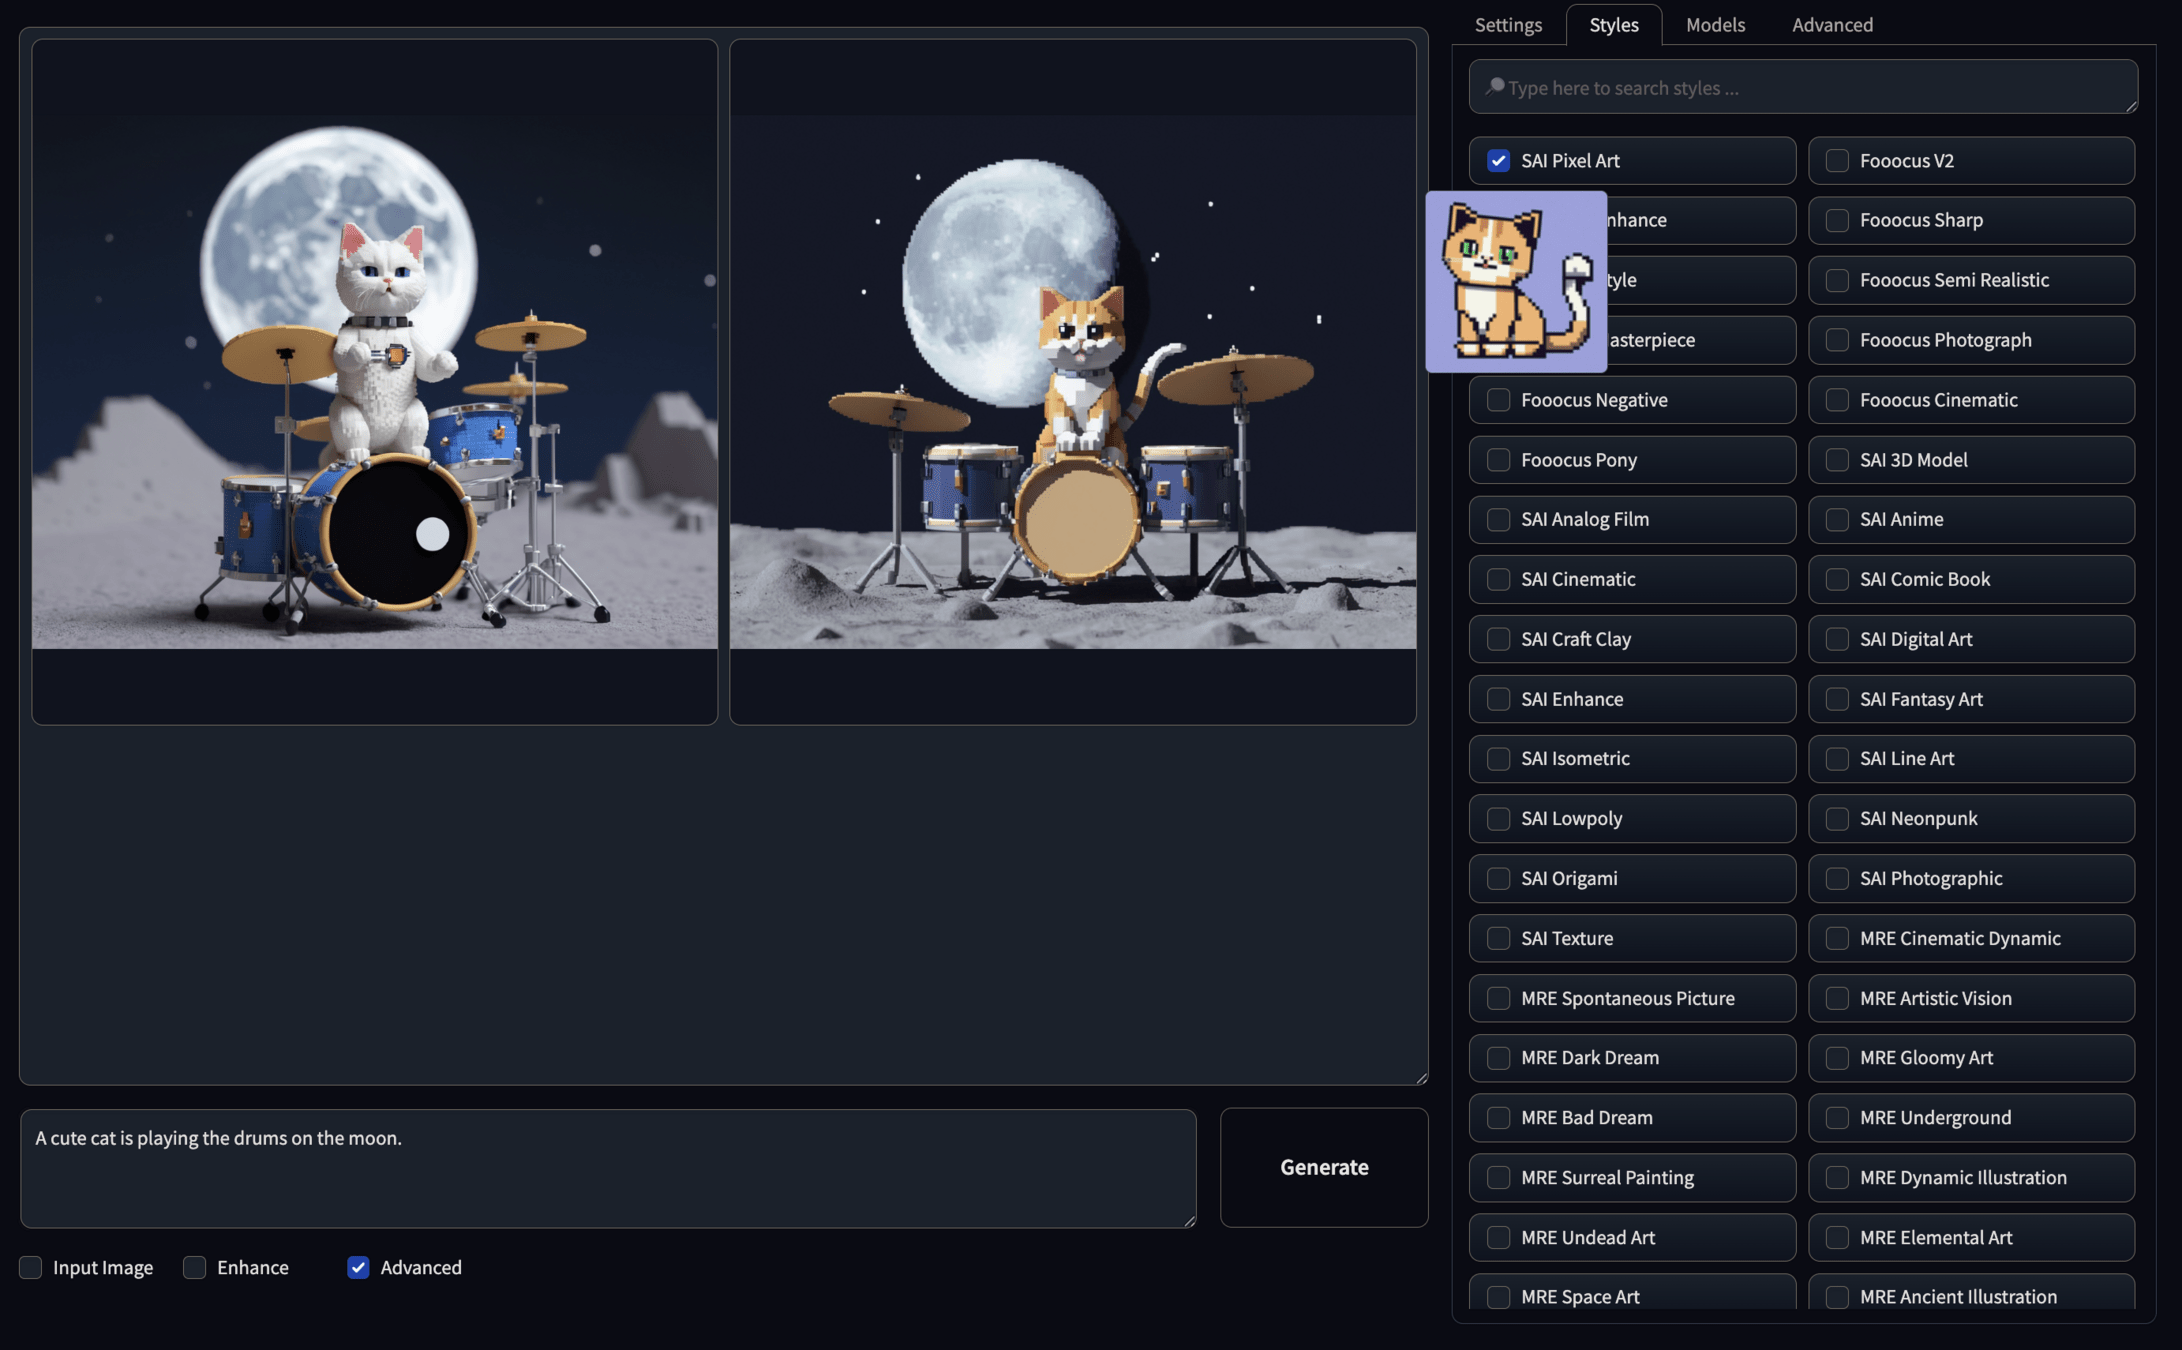The image size is (2182, 1350).
Task: Click the style search field
Action: click(1802, 88)
